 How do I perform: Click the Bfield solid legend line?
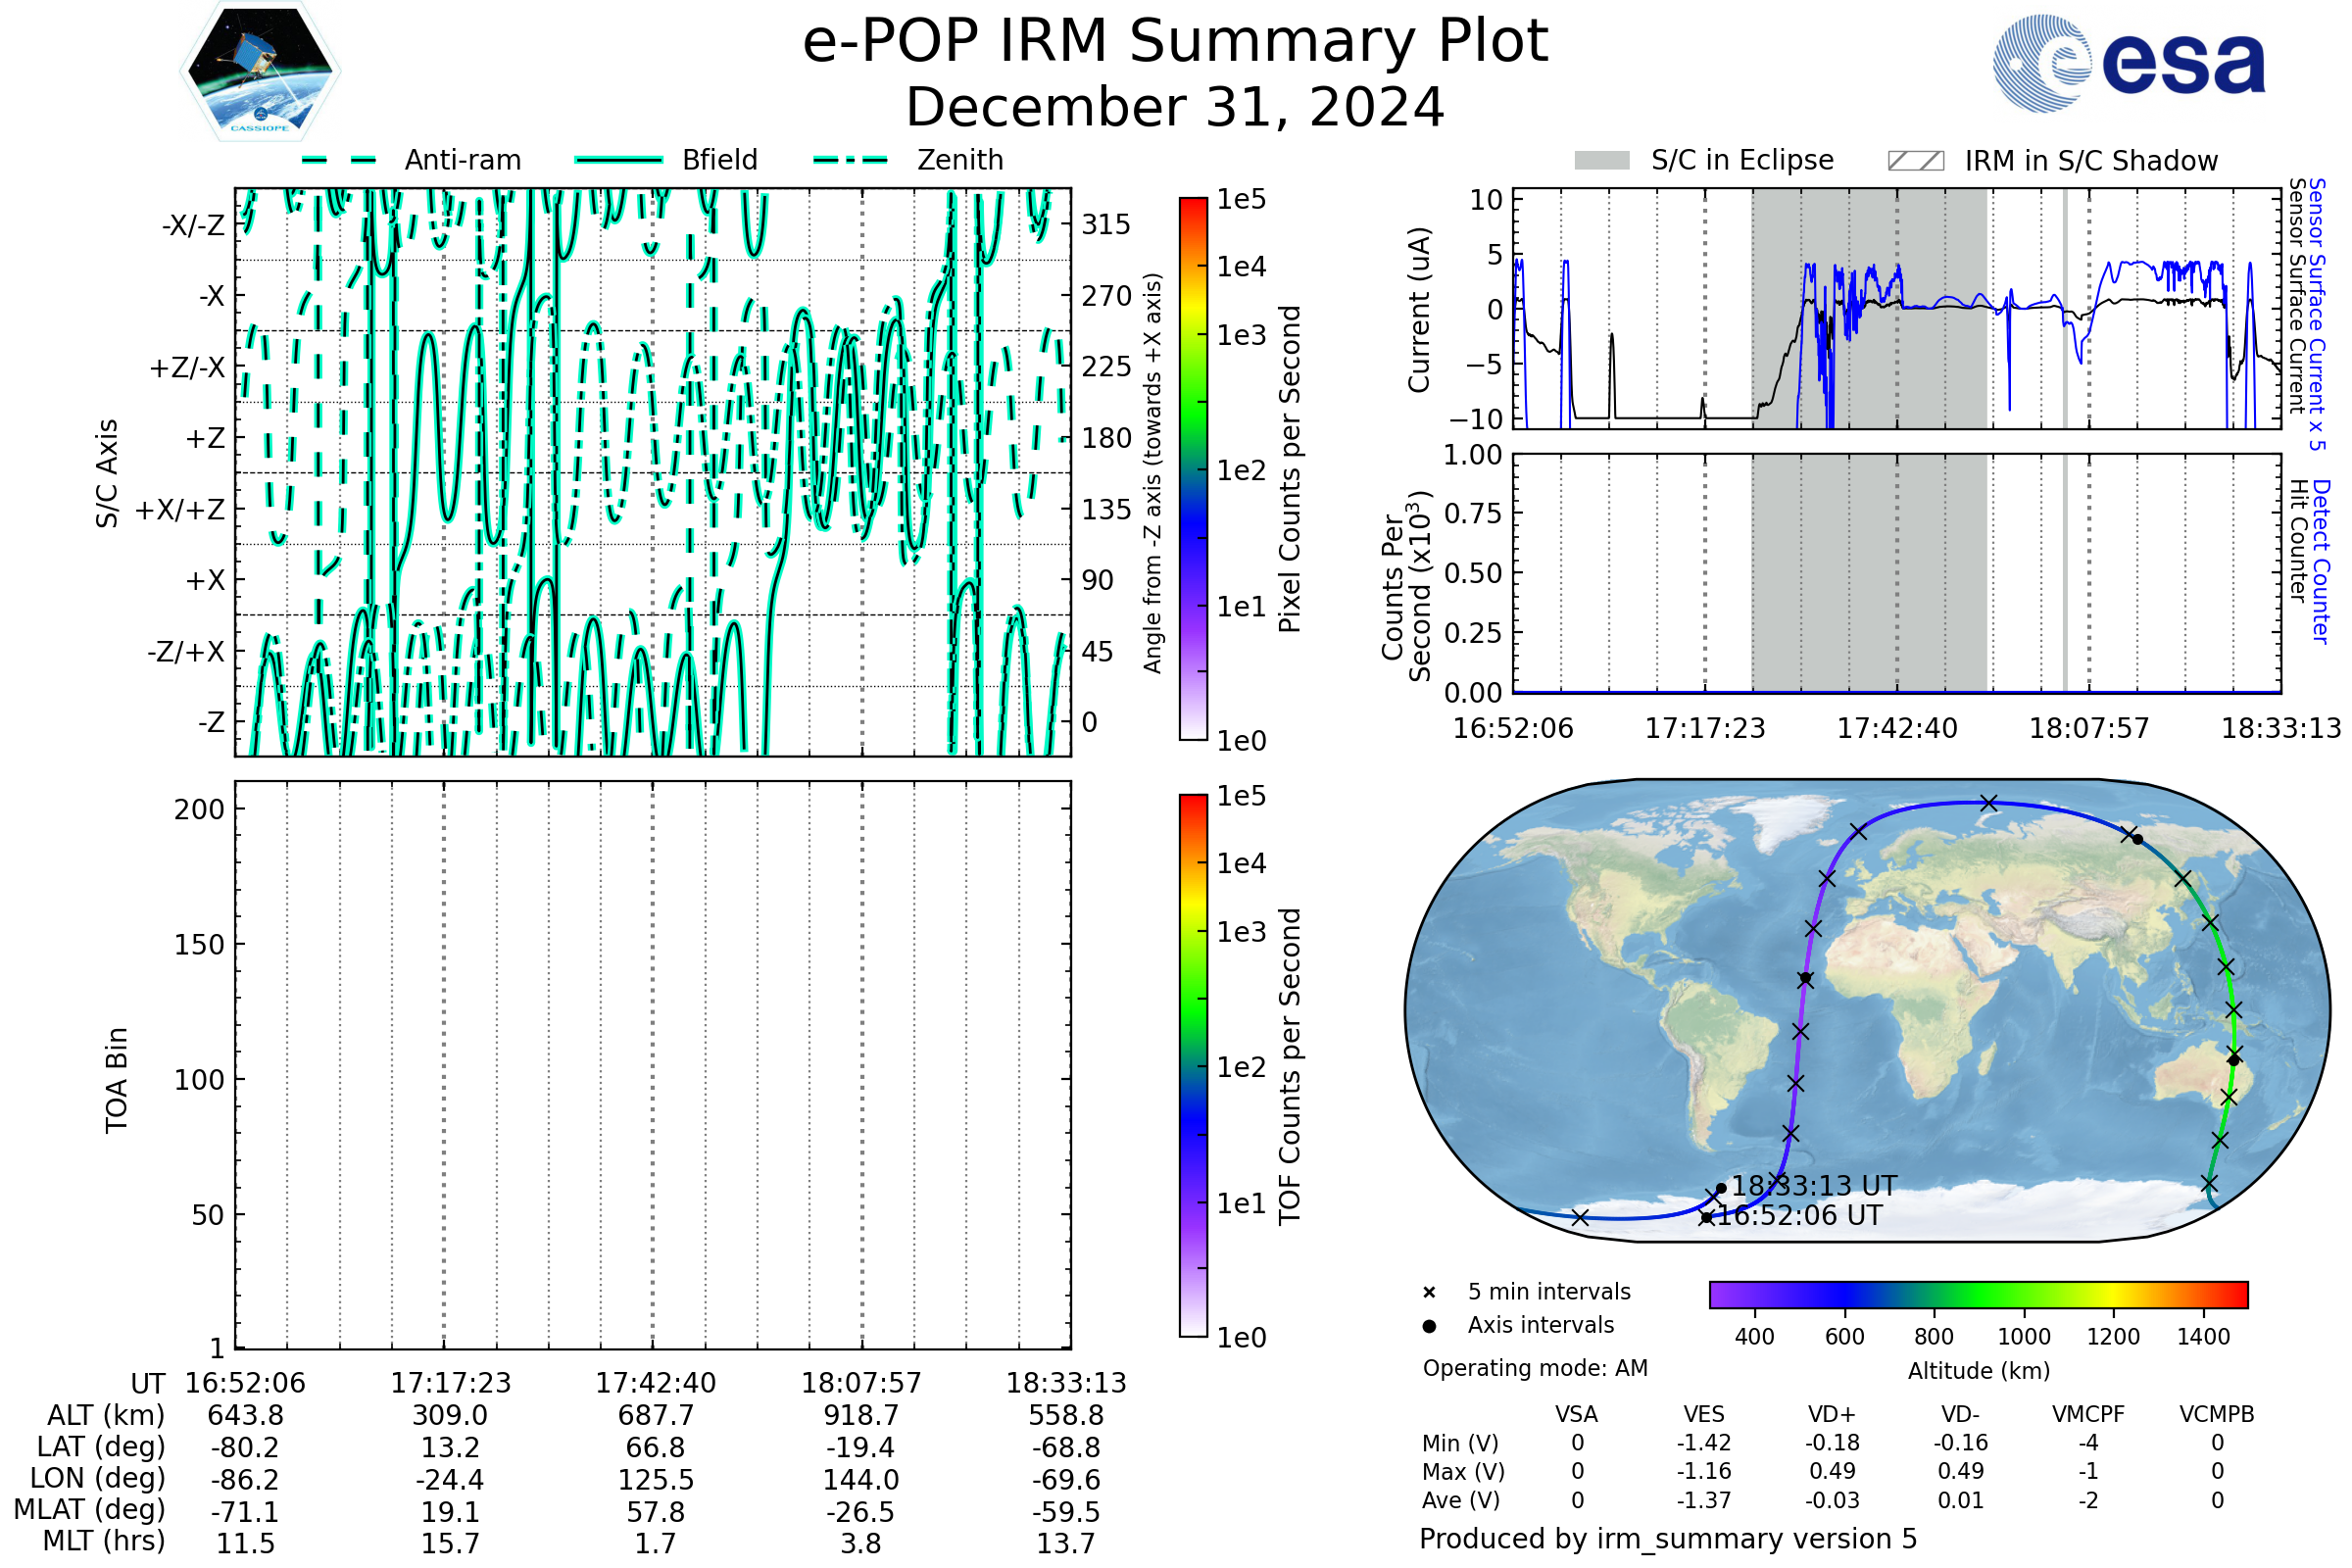pos(618,160)
